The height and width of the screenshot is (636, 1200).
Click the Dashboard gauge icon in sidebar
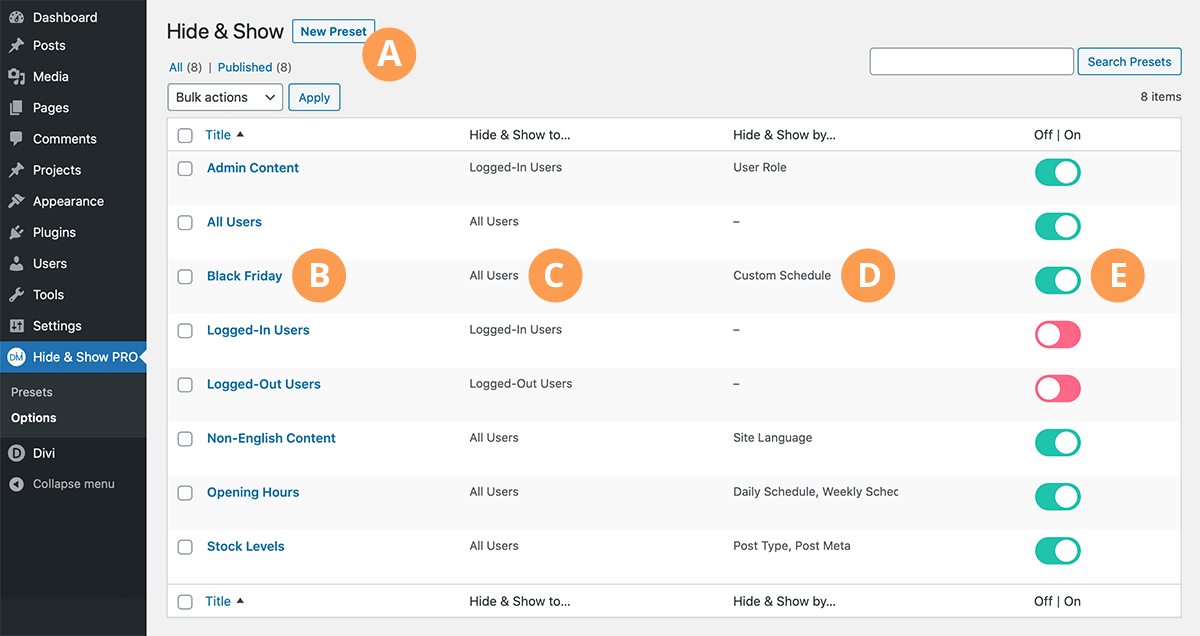pyautogui.click(x=16, y=17)
